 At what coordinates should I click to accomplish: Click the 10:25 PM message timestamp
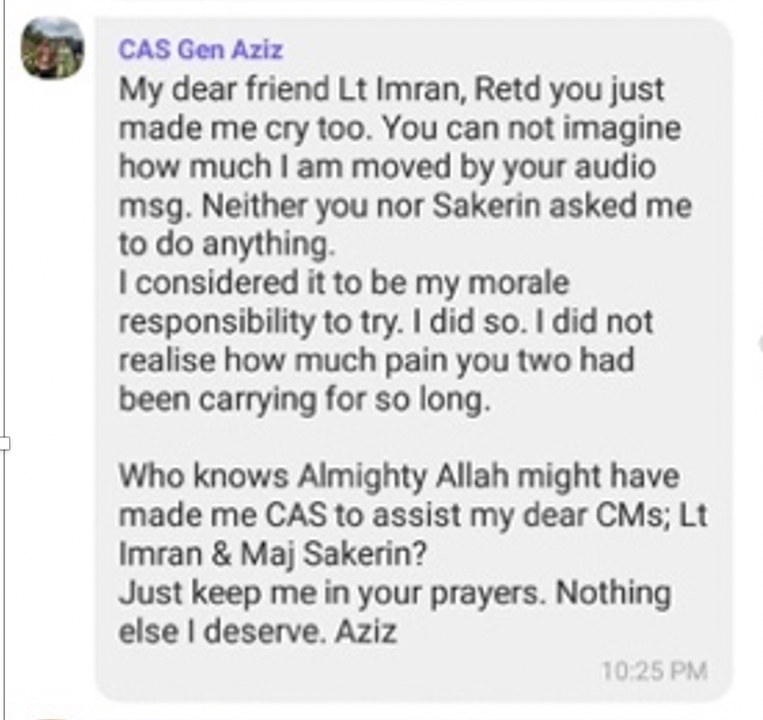[654, 671]
